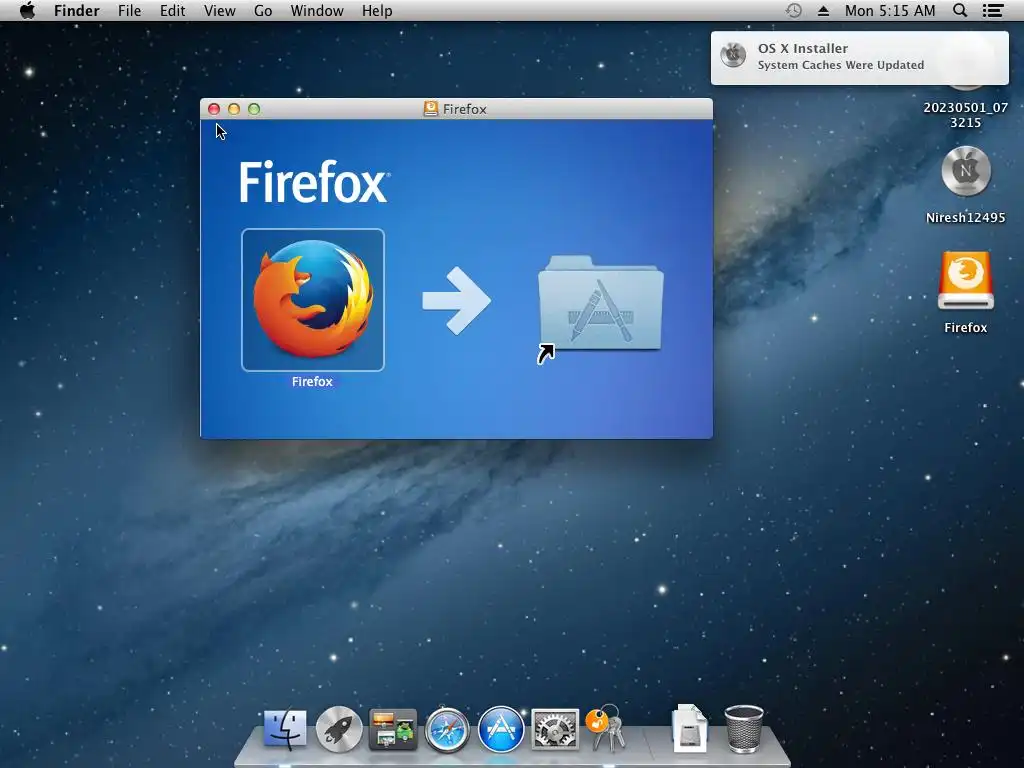Zoom the Firefox window with green button
1024x768 pixels.
pos(254,109)
